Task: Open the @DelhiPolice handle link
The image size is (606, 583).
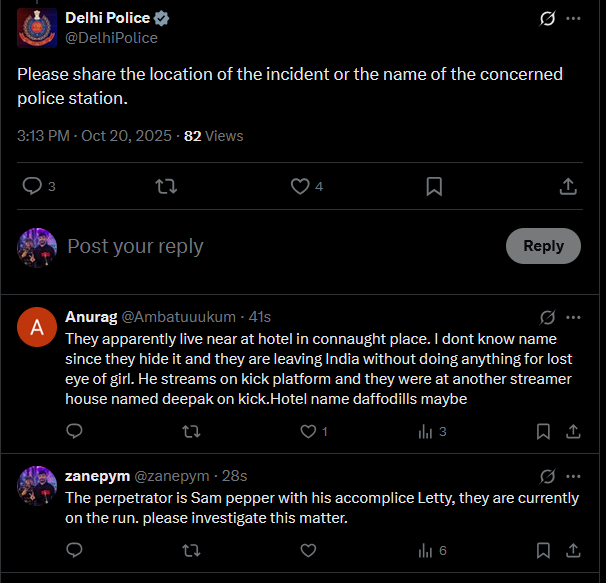Action: (x=111, y=38)
